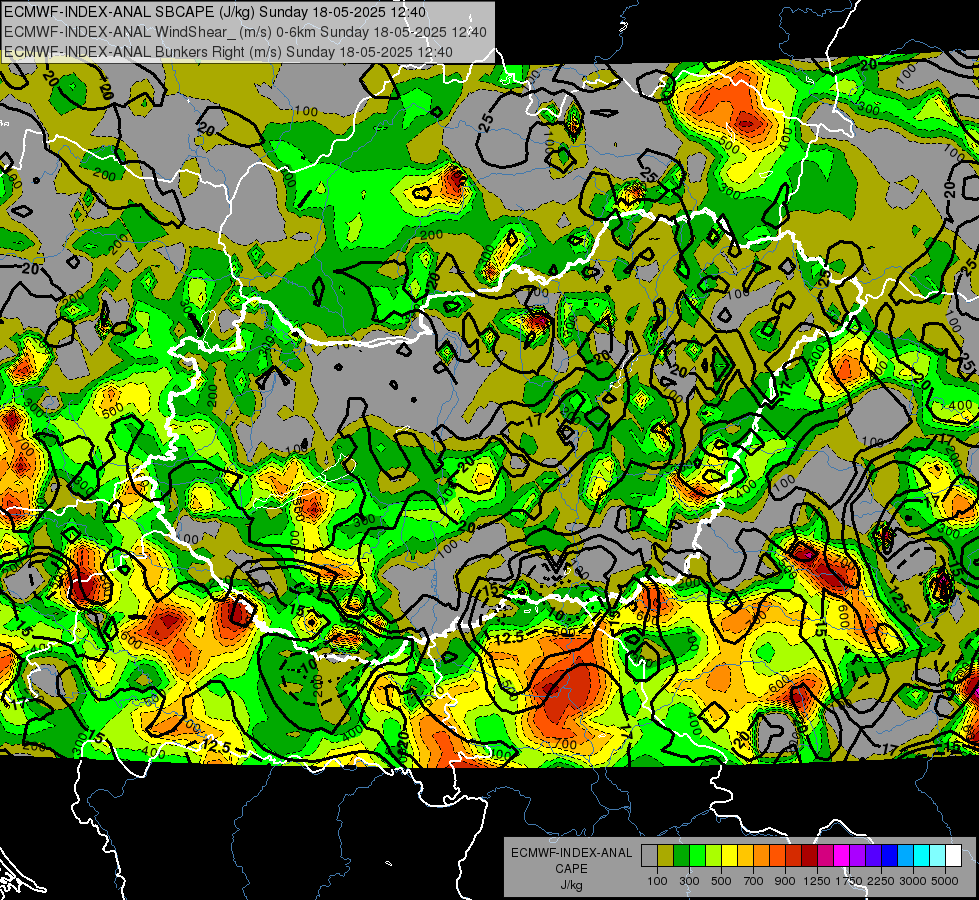Select the dark red legend swatch
The height and width of the screenshot is (900, 979).
(809, 855)
